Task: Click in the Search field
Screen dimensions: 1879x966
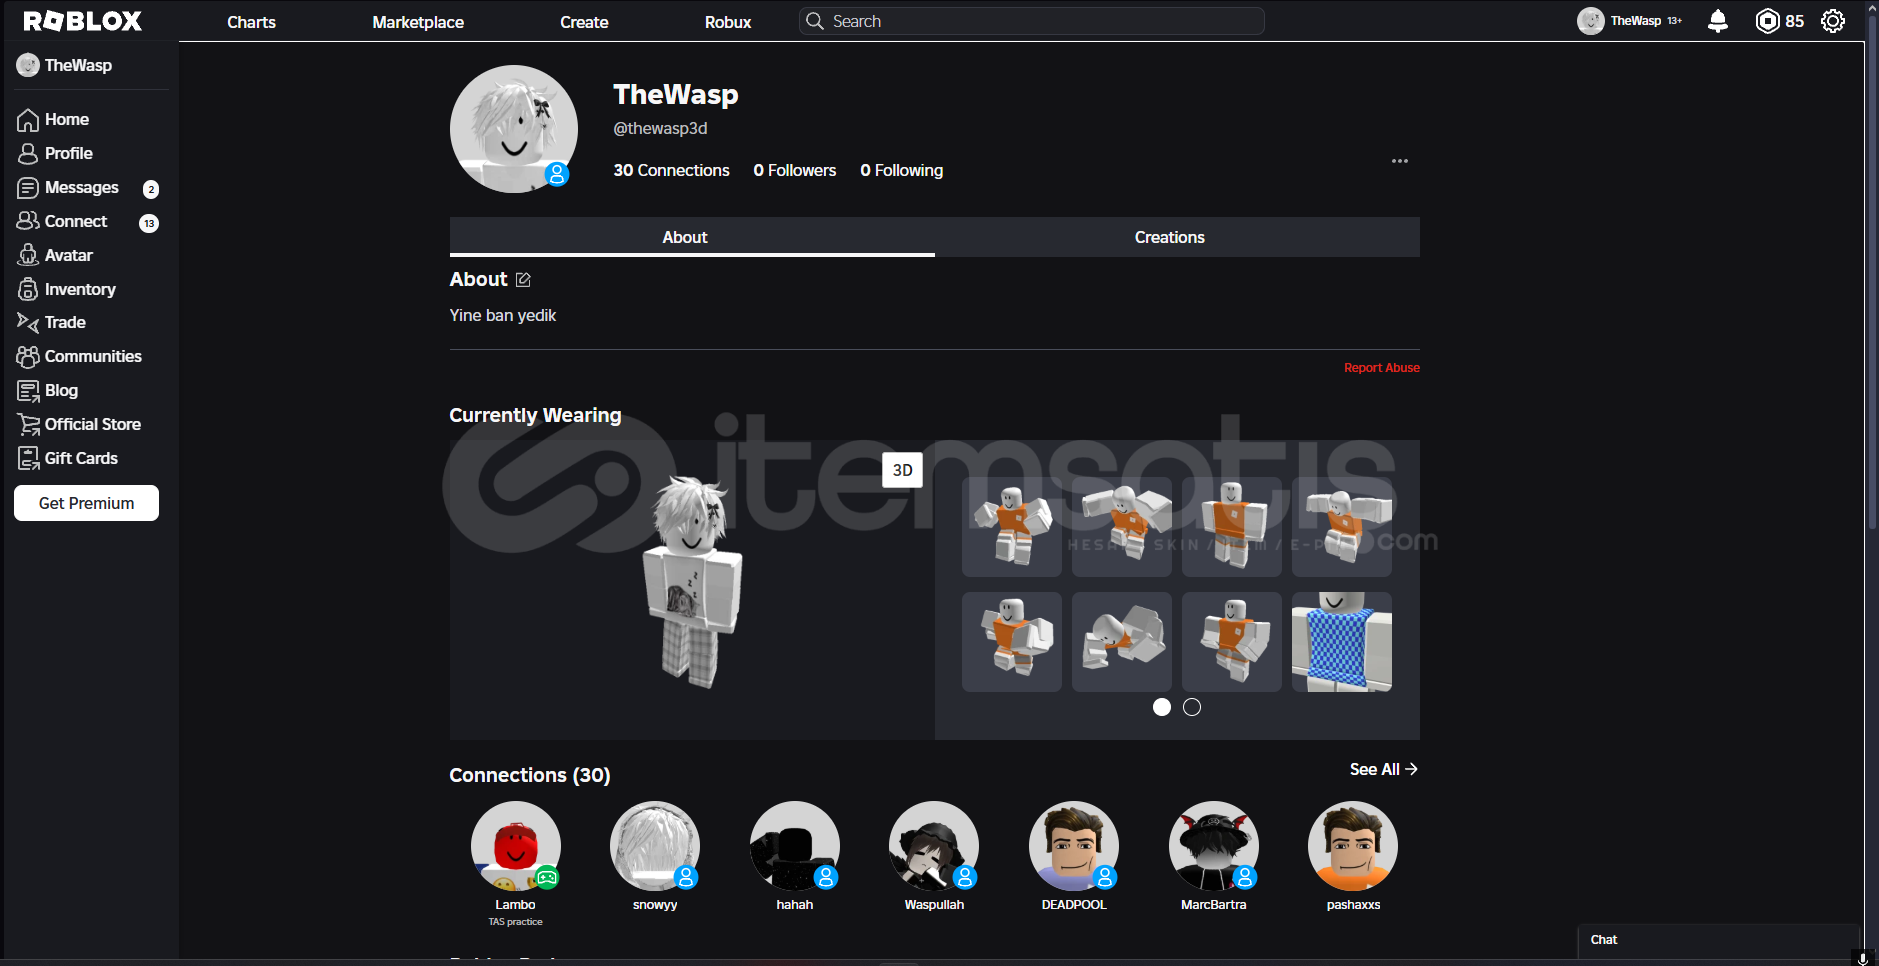Action: (1031, 21)
